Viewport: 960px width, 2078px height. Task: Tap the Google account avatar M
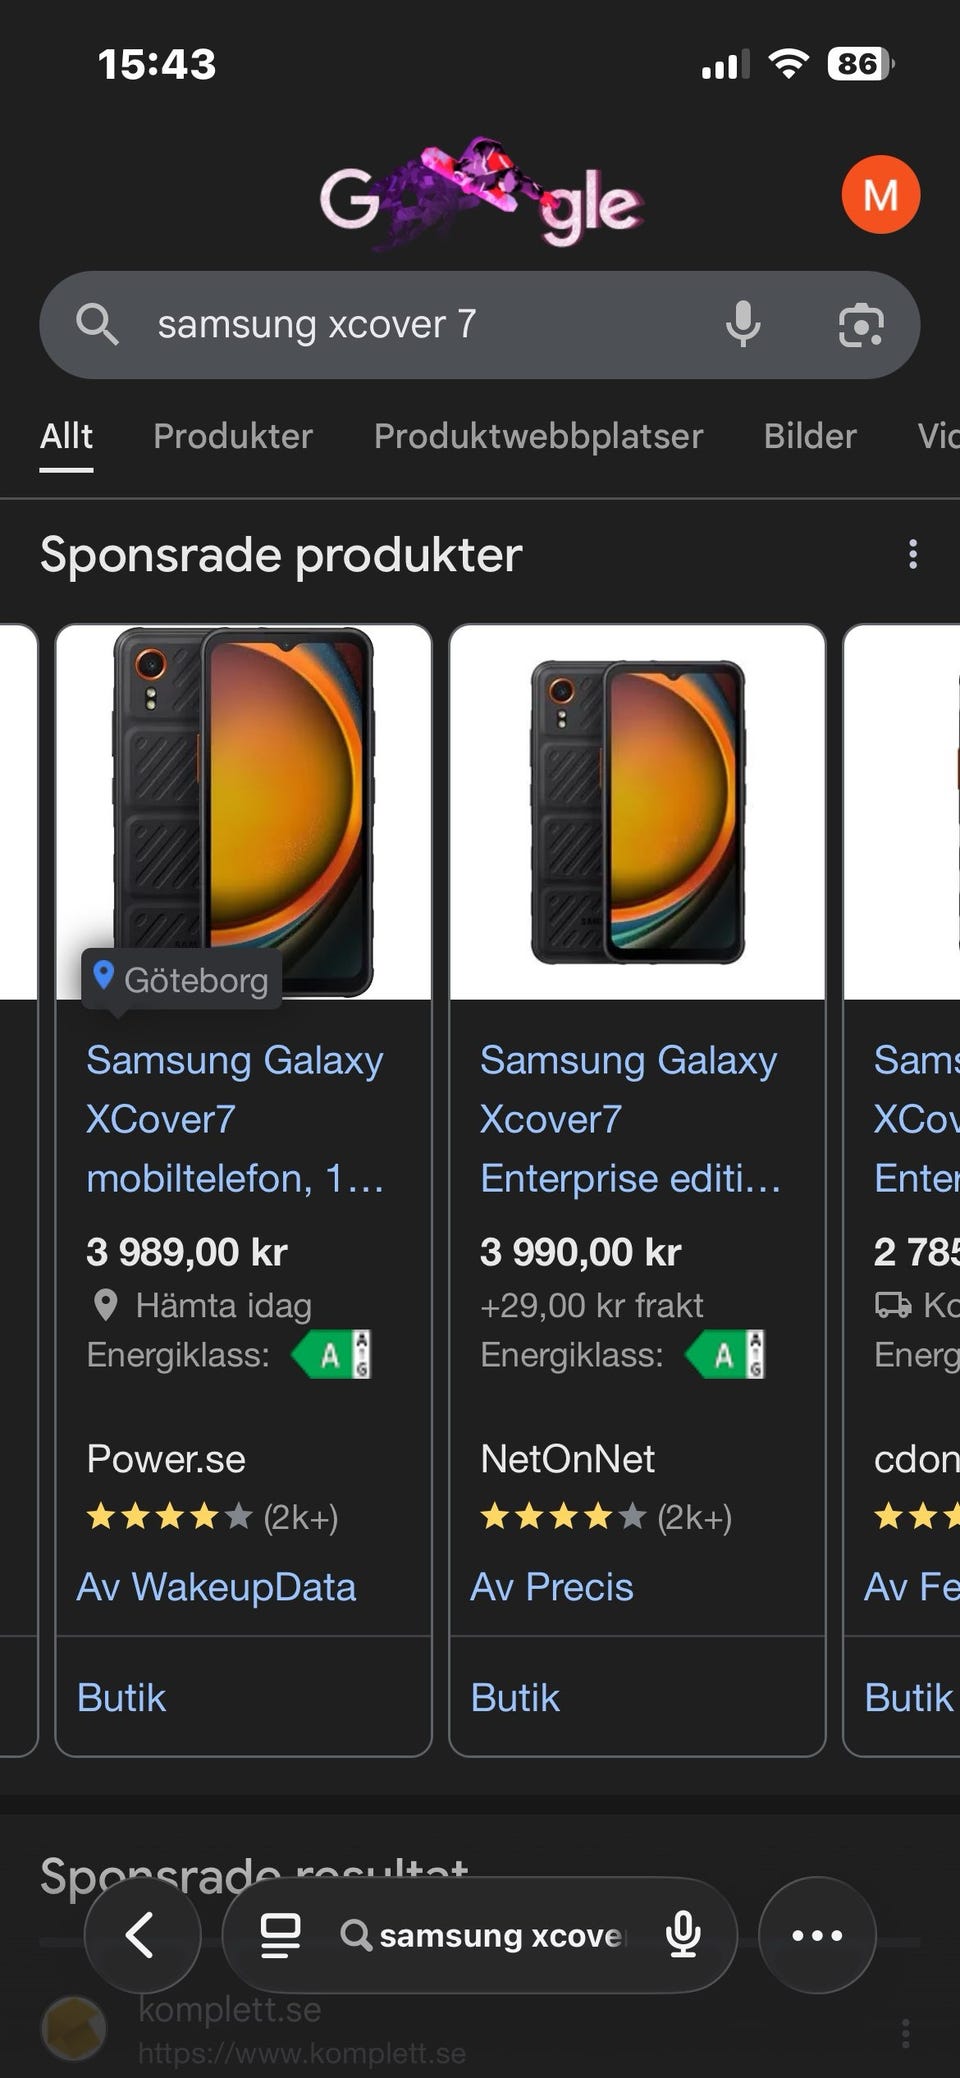tap(880, 195)
